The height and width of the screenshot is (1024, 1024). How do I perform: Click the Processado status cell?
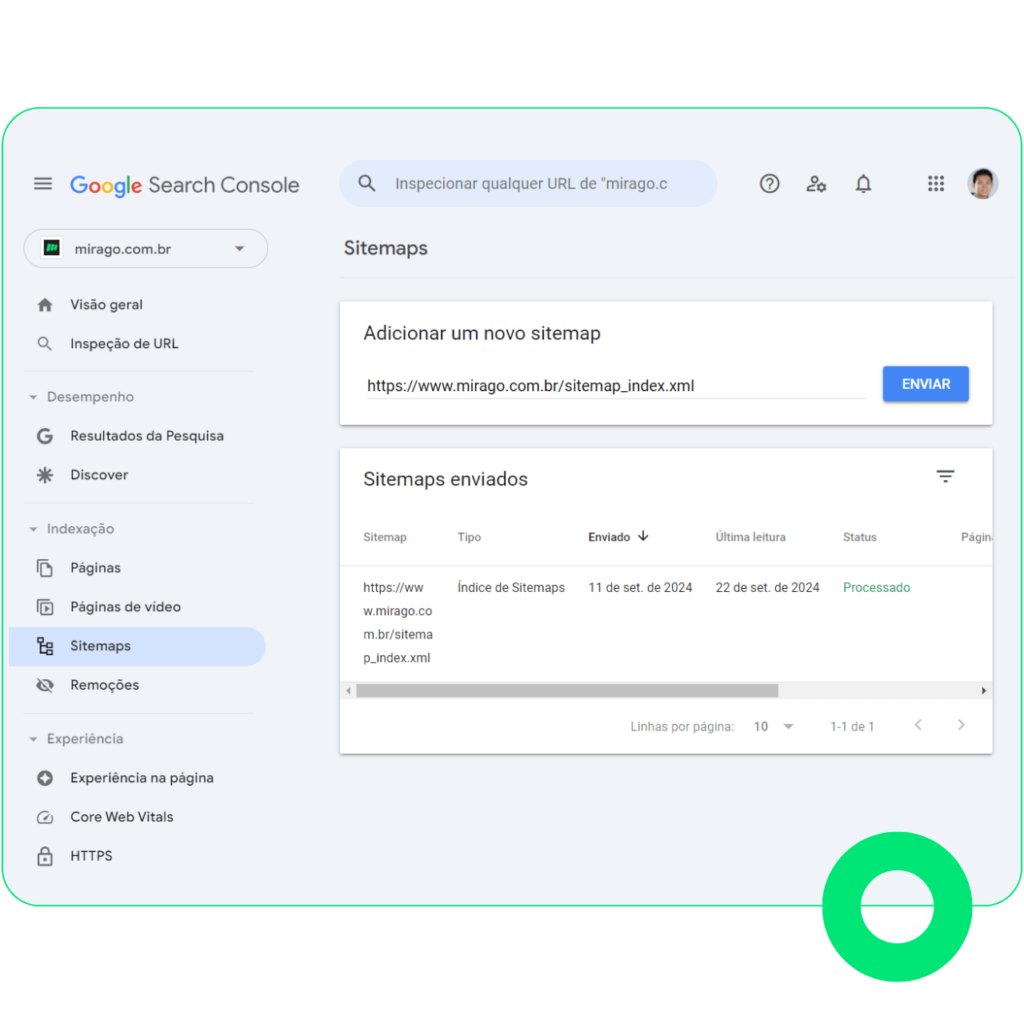coord(876,587)
